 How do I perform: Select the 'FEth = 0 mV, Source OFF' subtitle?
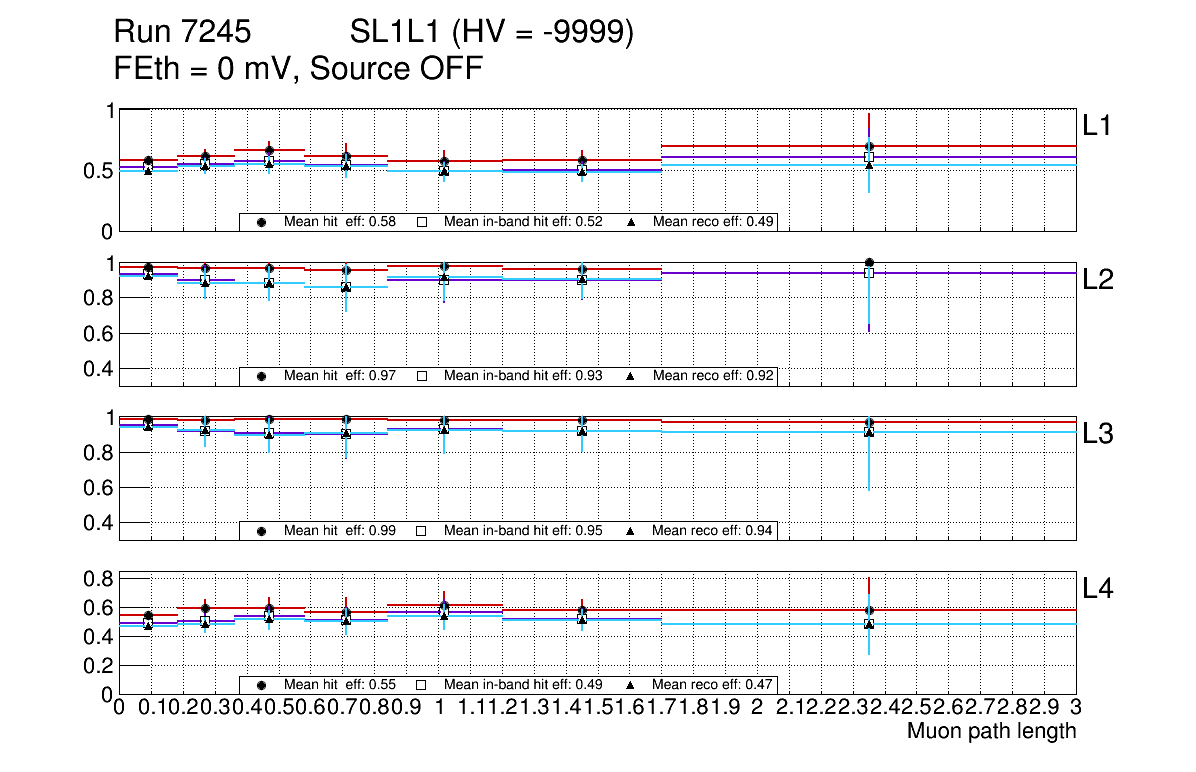click(299, 69)
